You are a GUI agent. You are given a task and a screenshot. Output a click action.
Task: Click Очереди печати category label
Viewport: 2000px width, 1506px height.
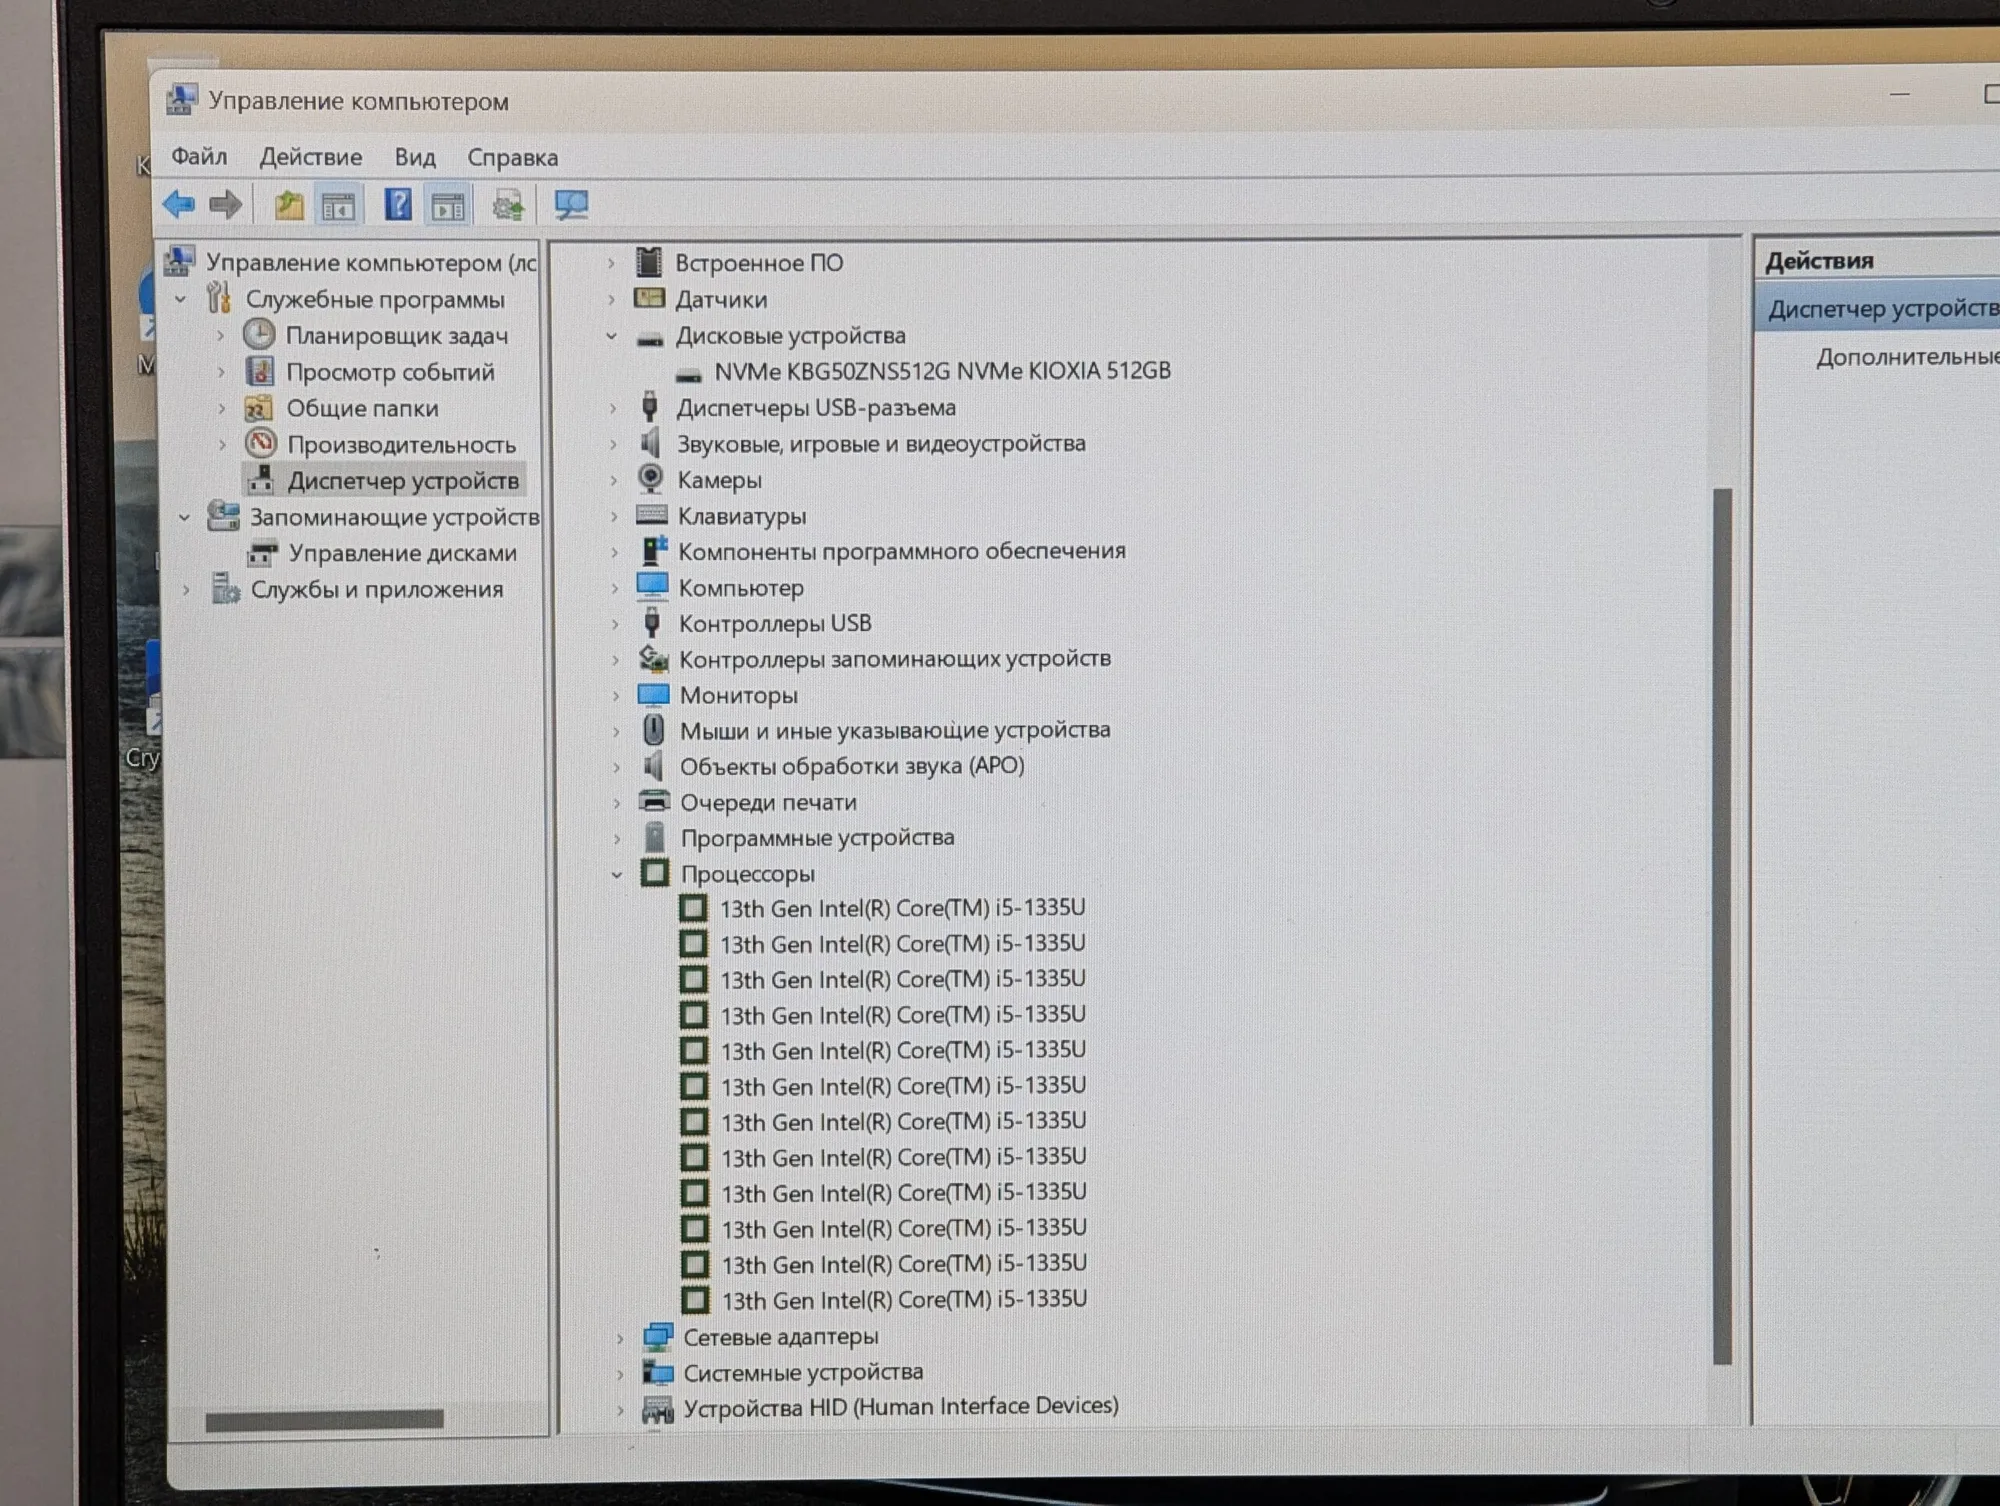768,802
